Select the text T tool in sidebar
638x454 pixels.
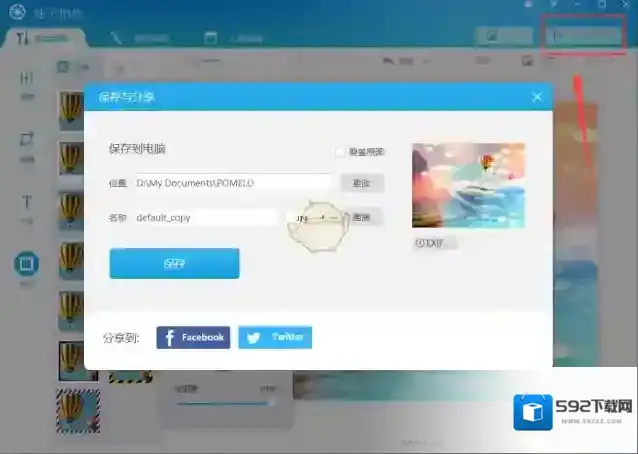click(x=27, y=204)
